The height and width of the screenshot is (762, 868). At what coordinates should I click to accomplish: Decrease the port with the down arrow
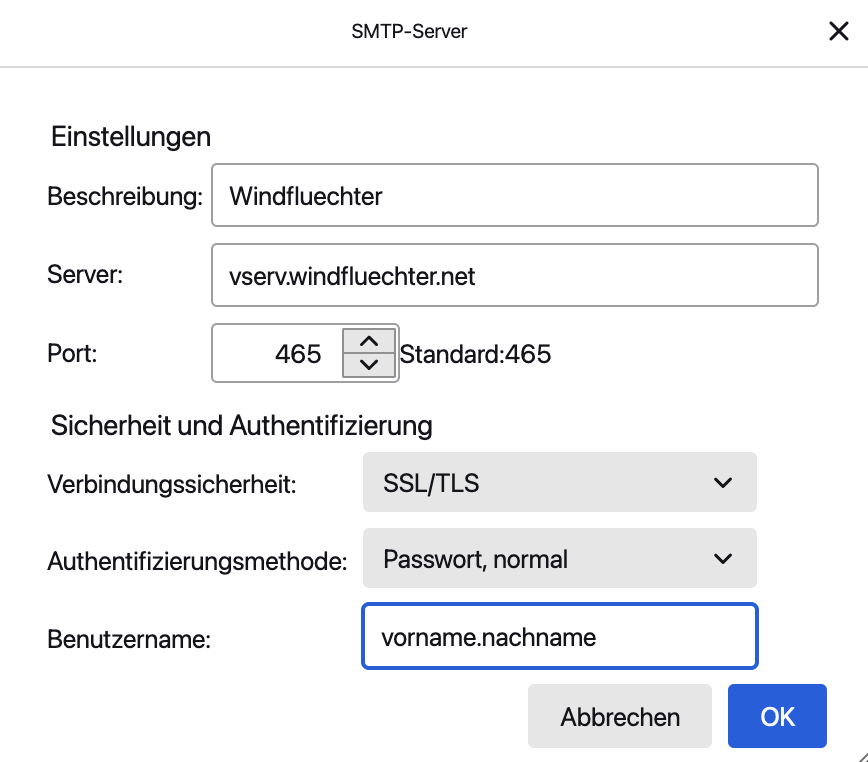(369, 365)
